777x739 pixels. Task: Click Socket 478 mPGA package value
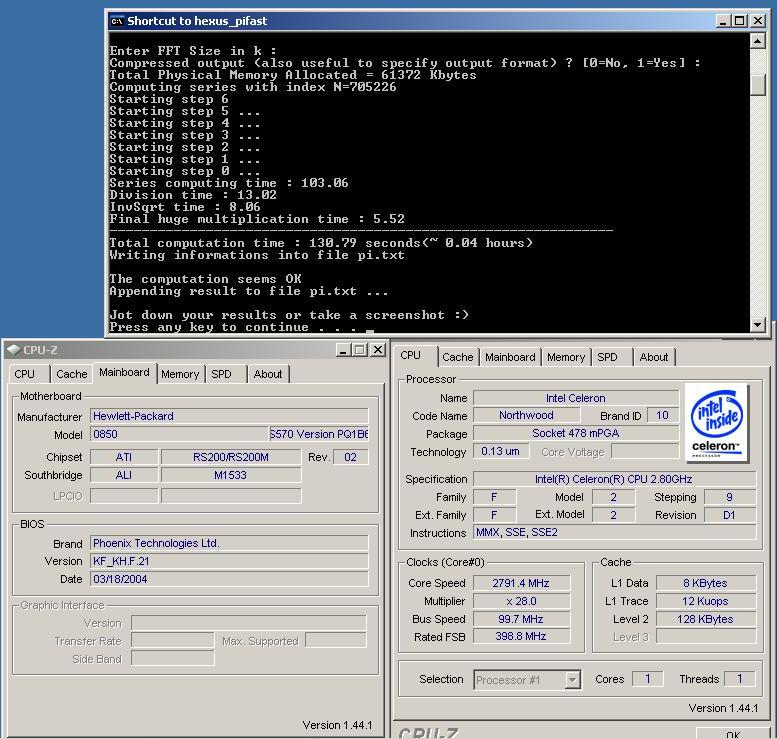point(576,433)
